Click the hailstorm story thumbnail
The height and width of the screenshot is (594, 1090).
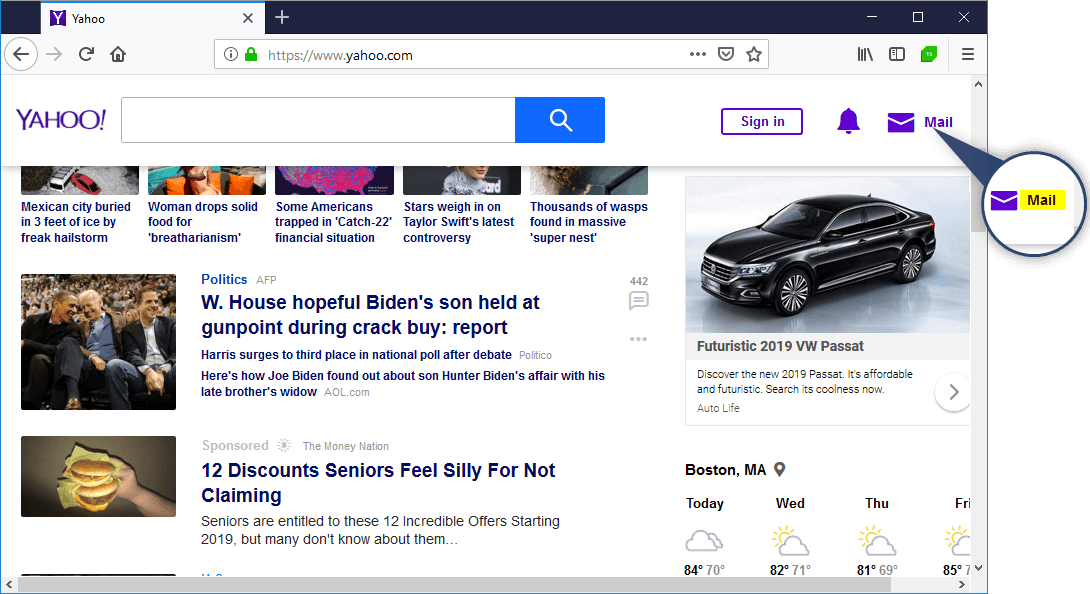80,181
